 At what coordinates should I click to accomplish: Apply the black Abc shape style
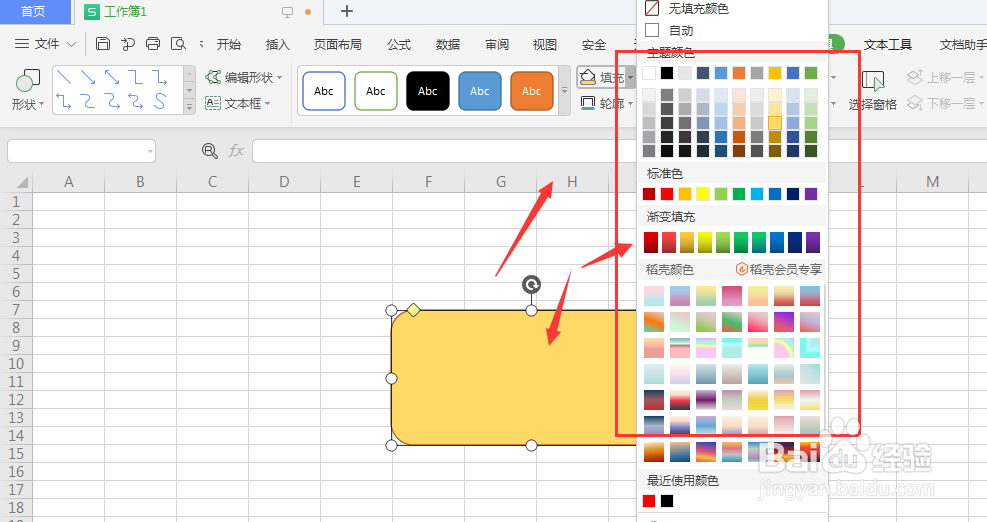pyautogui.click(x=428, y=91)
